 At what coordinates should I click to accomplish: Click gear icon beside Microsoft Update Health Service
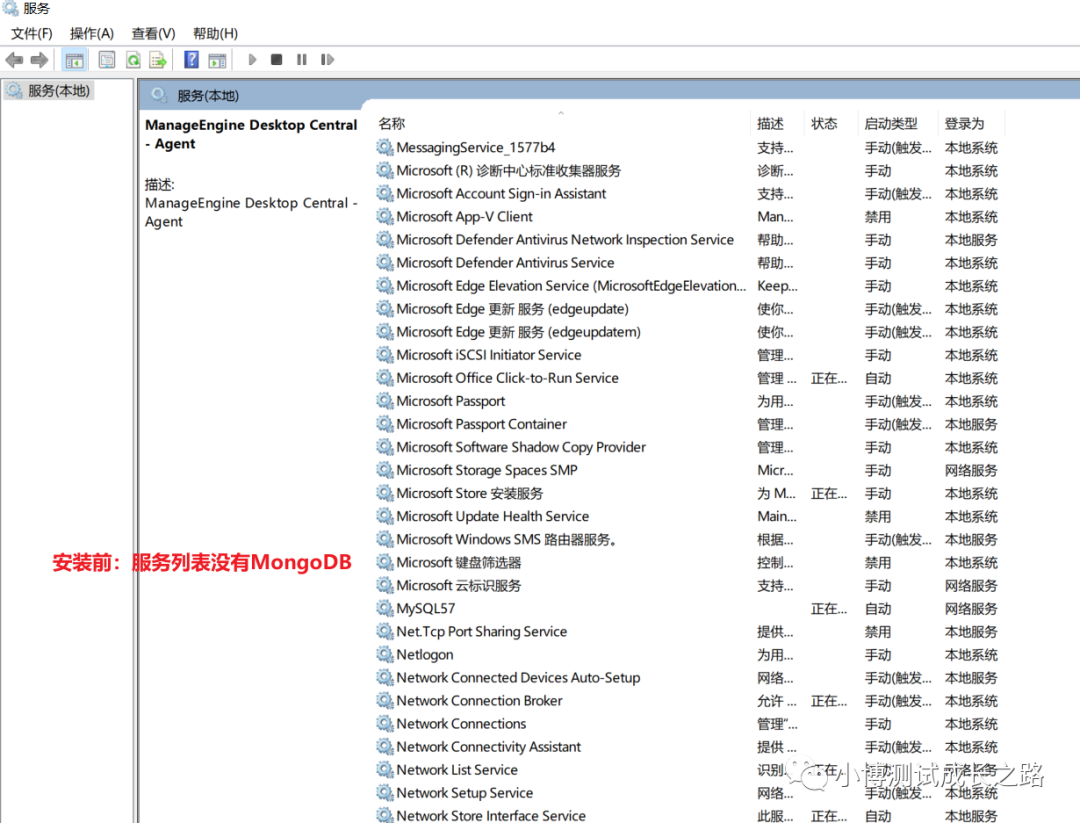point(384,516)
